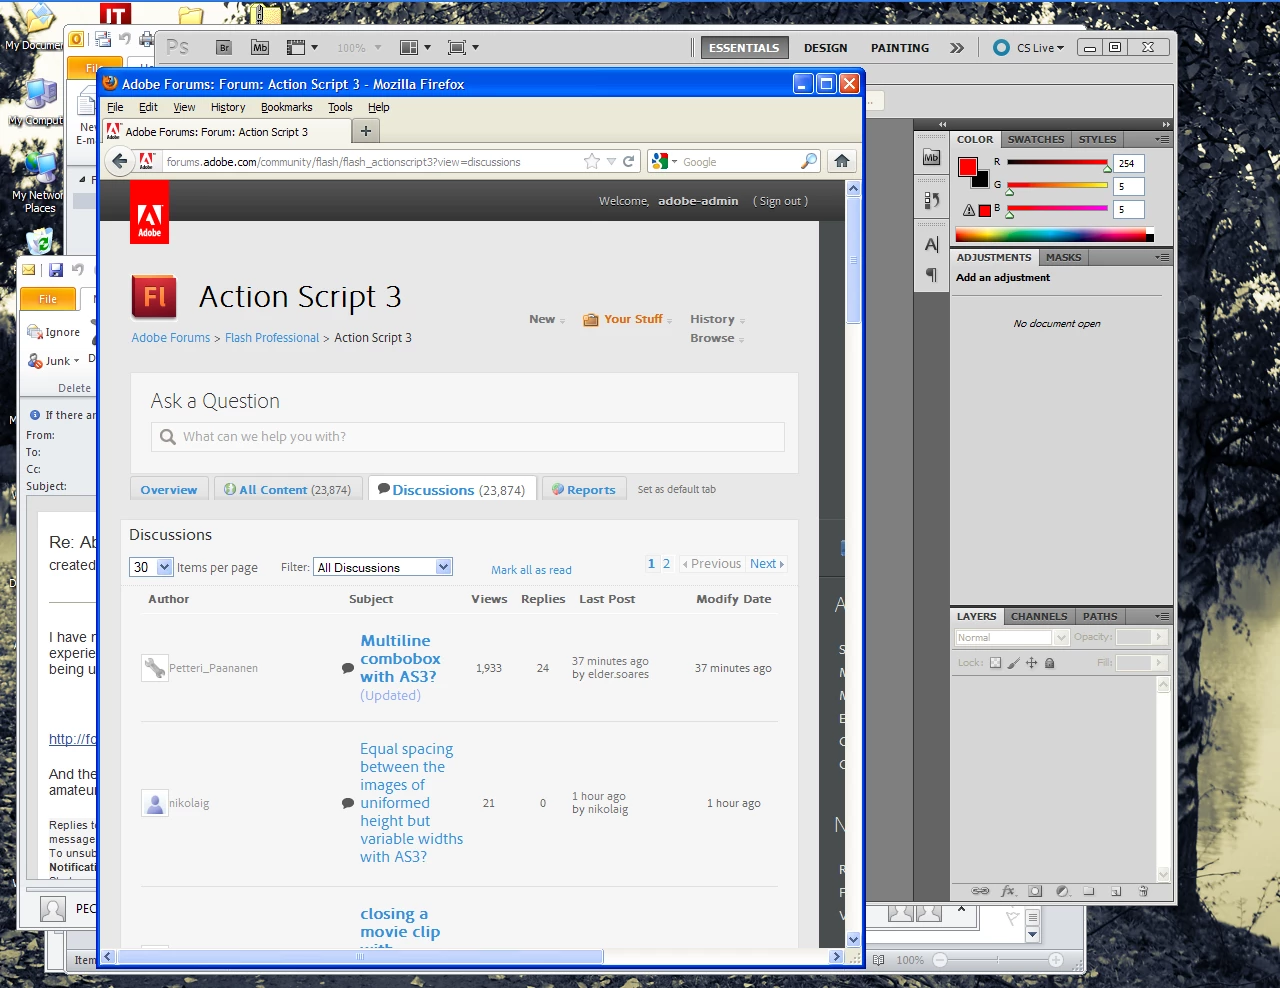Open Firefox Tools menu

(x=340, y=107)
